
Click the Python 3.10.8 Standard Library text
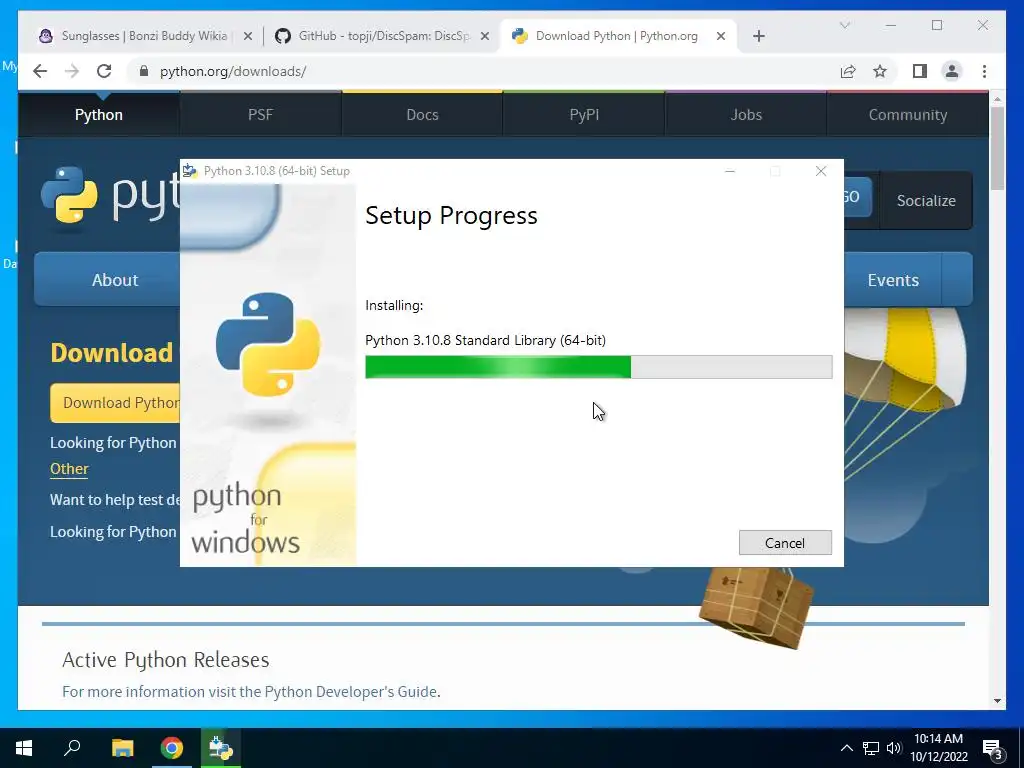485,340
